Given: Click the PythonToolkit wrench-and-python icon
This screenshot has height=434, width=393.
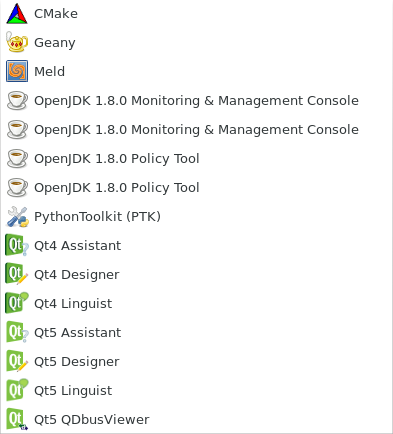Looking at the screenshot, I should 17,217.
